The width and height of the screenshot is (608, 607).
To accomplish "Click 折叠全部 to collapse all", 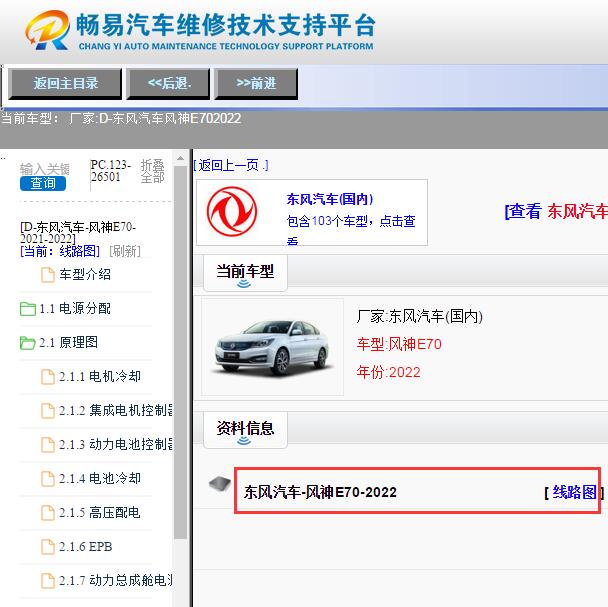I will (x=152, y=171).
